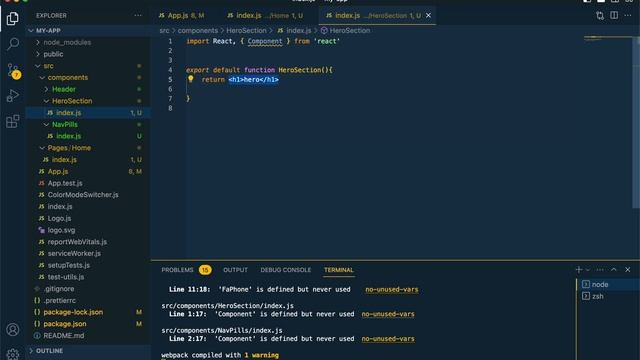Select the Terminal panel tab

338,270
